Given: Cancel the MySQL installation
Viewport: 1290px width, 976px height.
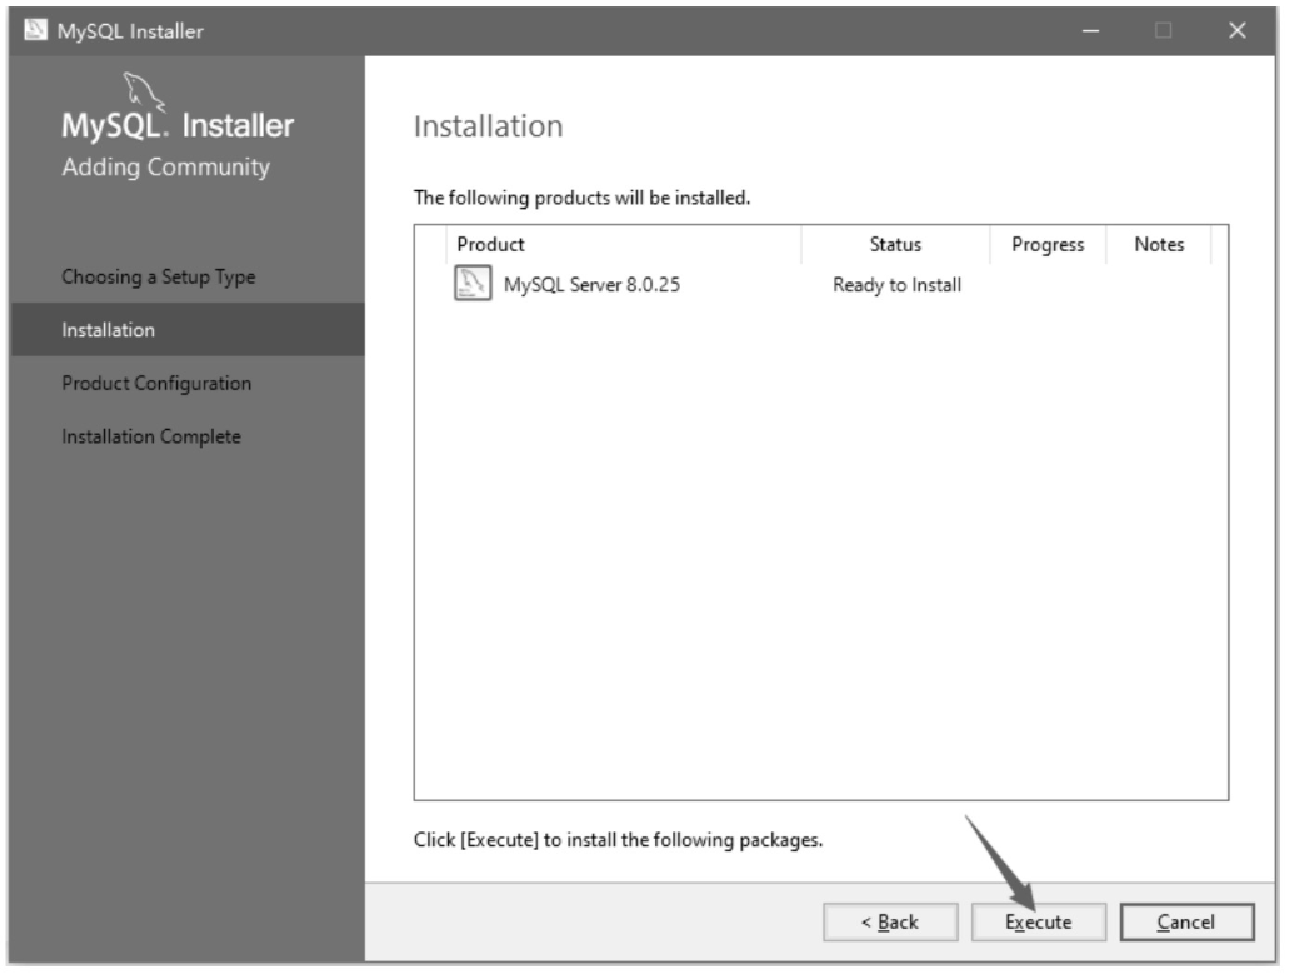Looking at the screenshot, I should [1186, 922].
